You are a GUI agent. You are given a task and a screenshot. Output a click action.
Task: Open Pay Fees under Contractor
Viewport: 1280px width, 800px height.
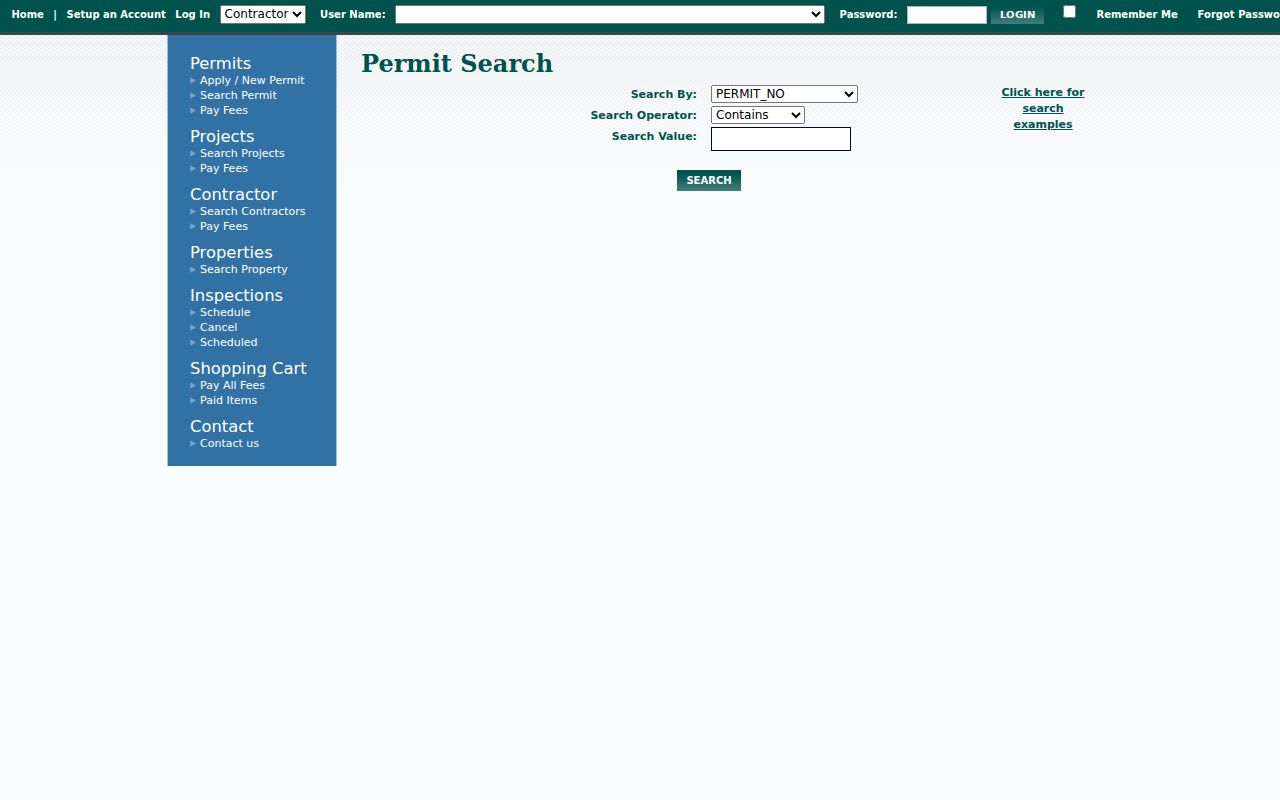pyautogui.click(x=224, y=226)
